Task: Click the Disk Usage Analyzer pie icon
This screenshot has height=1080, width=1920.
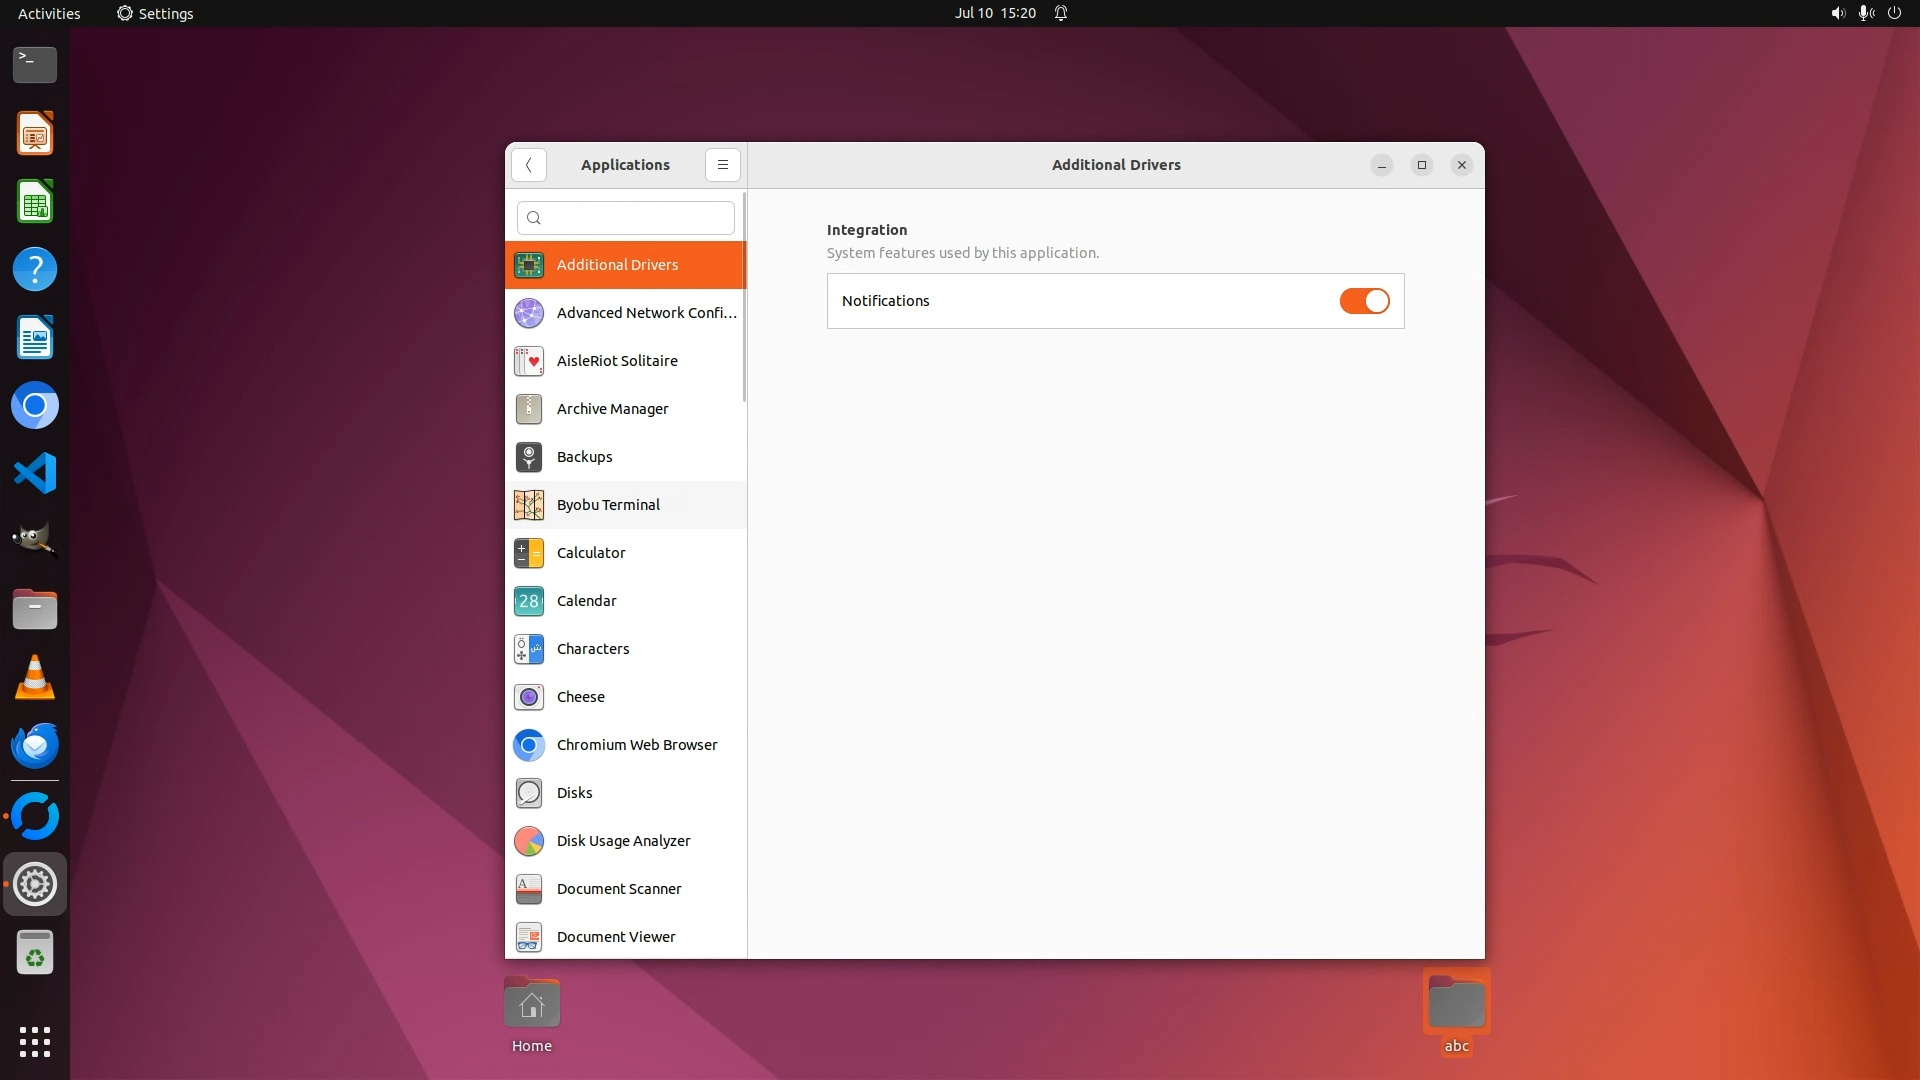Action: 528,841
